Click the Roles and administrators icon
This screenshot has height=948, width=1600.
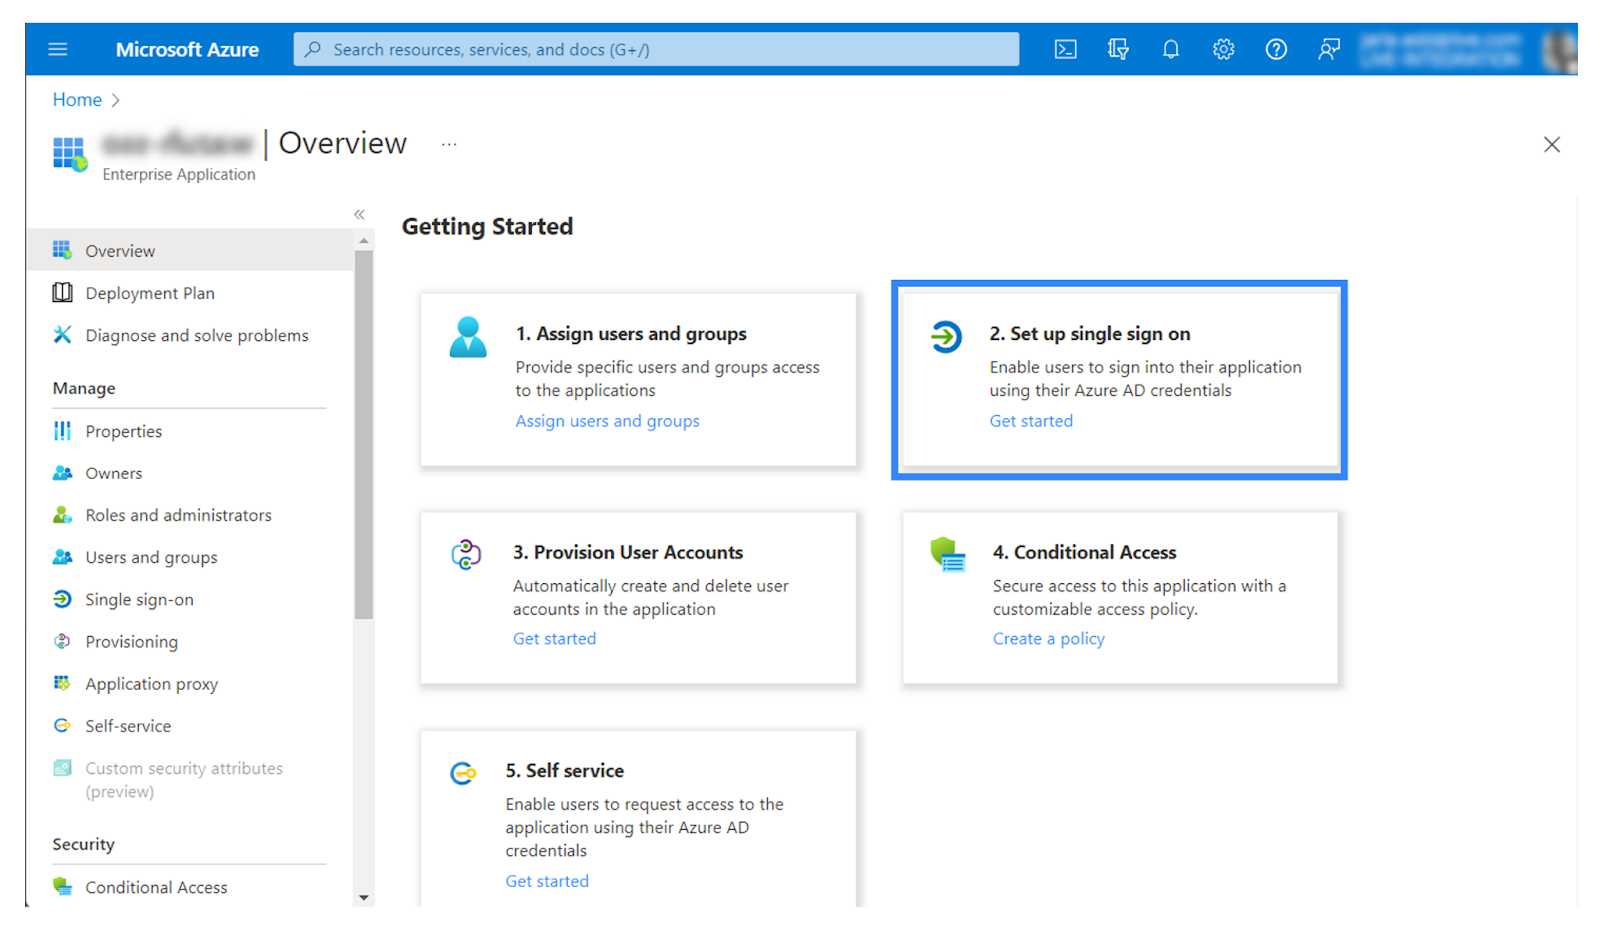click(x=62, y=514)
